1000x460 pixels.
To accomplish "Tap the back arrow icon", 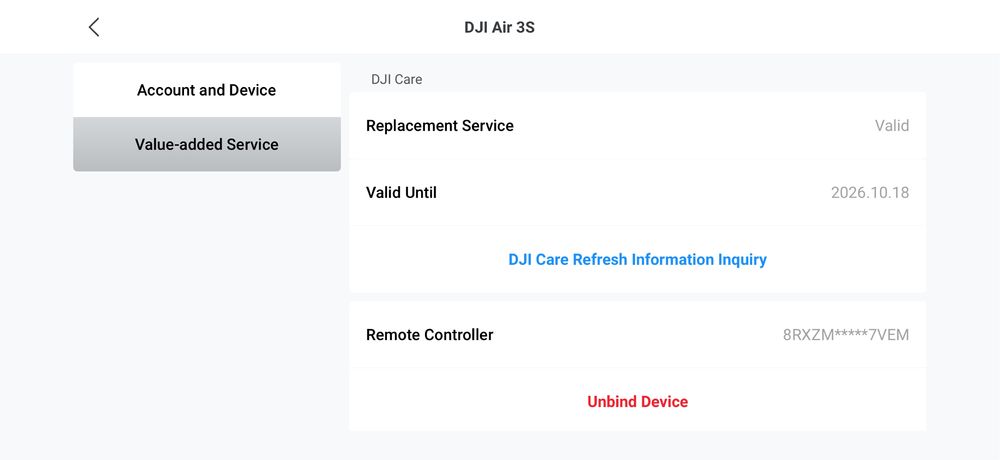I will pyautogui.click(x=94, y=27).
